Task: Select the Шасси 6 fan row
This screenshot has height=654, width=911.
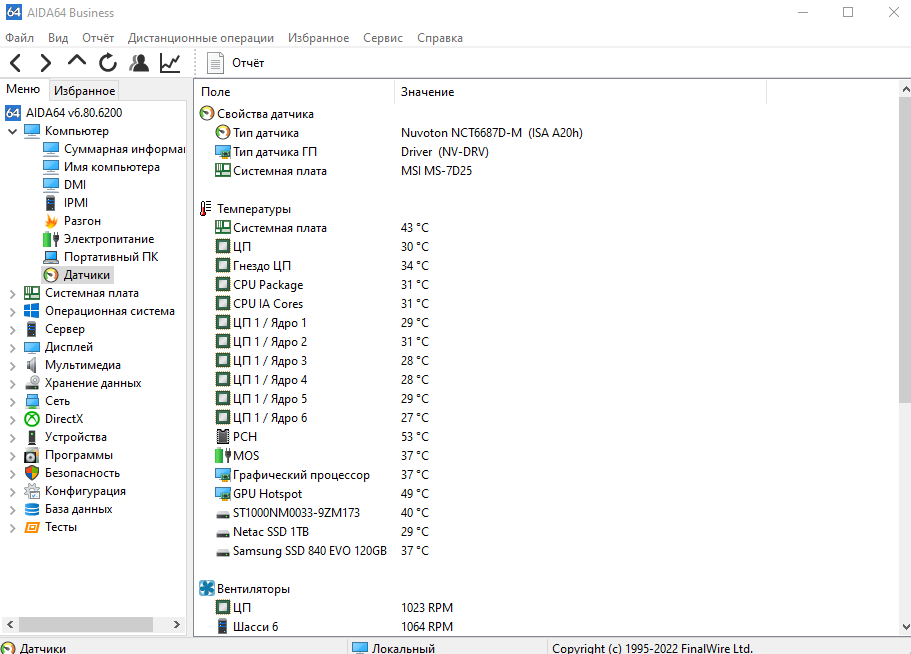Action: (x=333, y=627)
